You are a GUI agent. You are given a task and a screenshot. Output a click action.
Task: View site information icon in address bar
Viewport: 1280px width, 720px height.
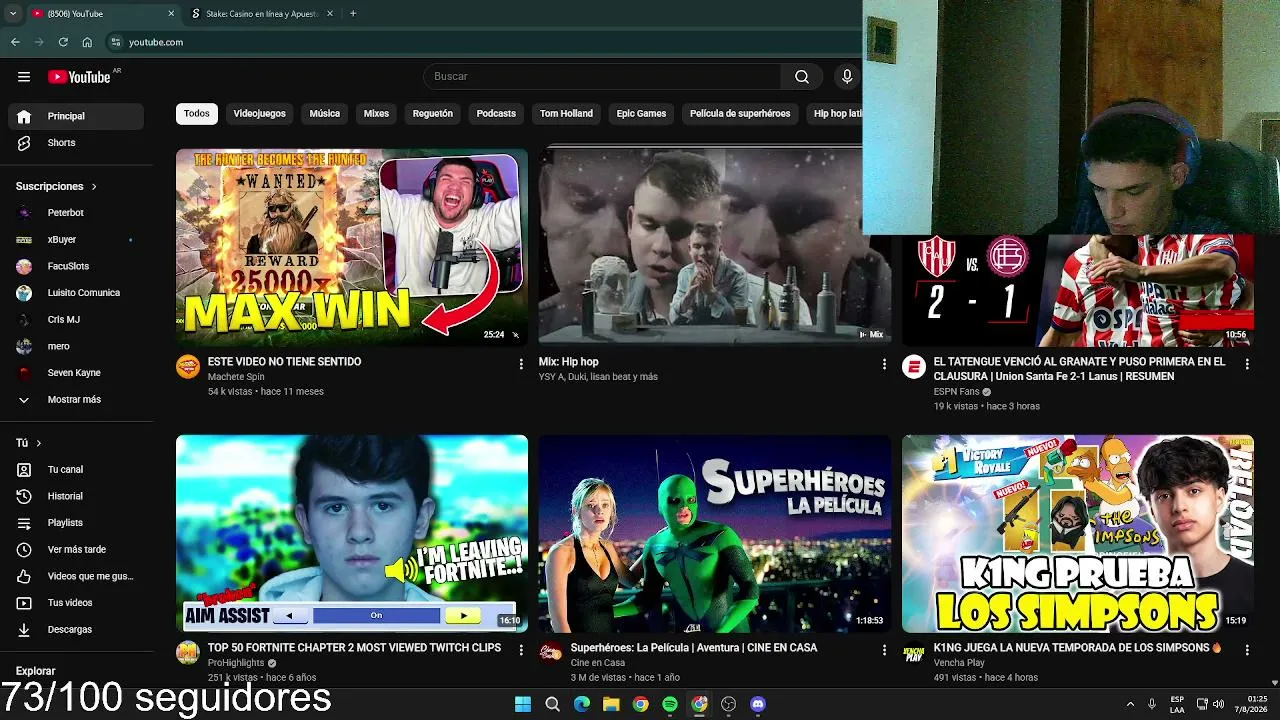click(116, 42)
